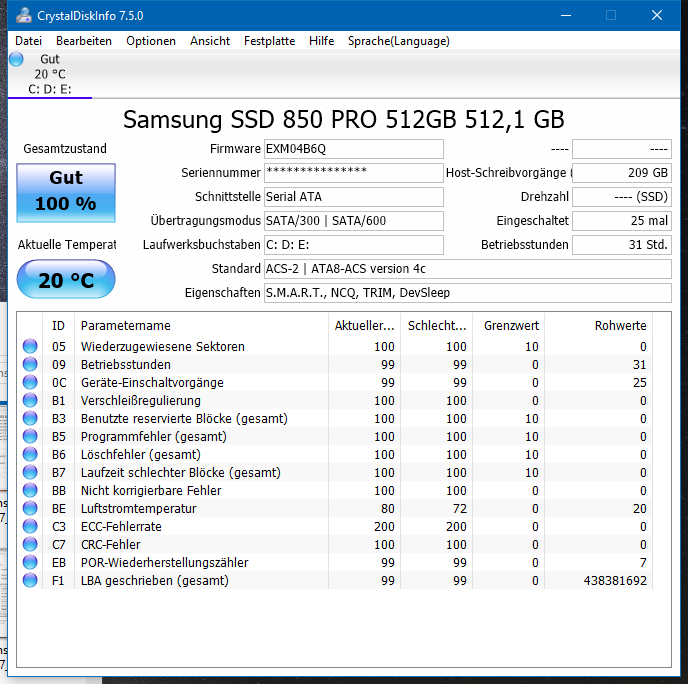The image size is (688, 684).
Task: Click the Schnittstelle field Serial ATA
Action: [354, 197]
